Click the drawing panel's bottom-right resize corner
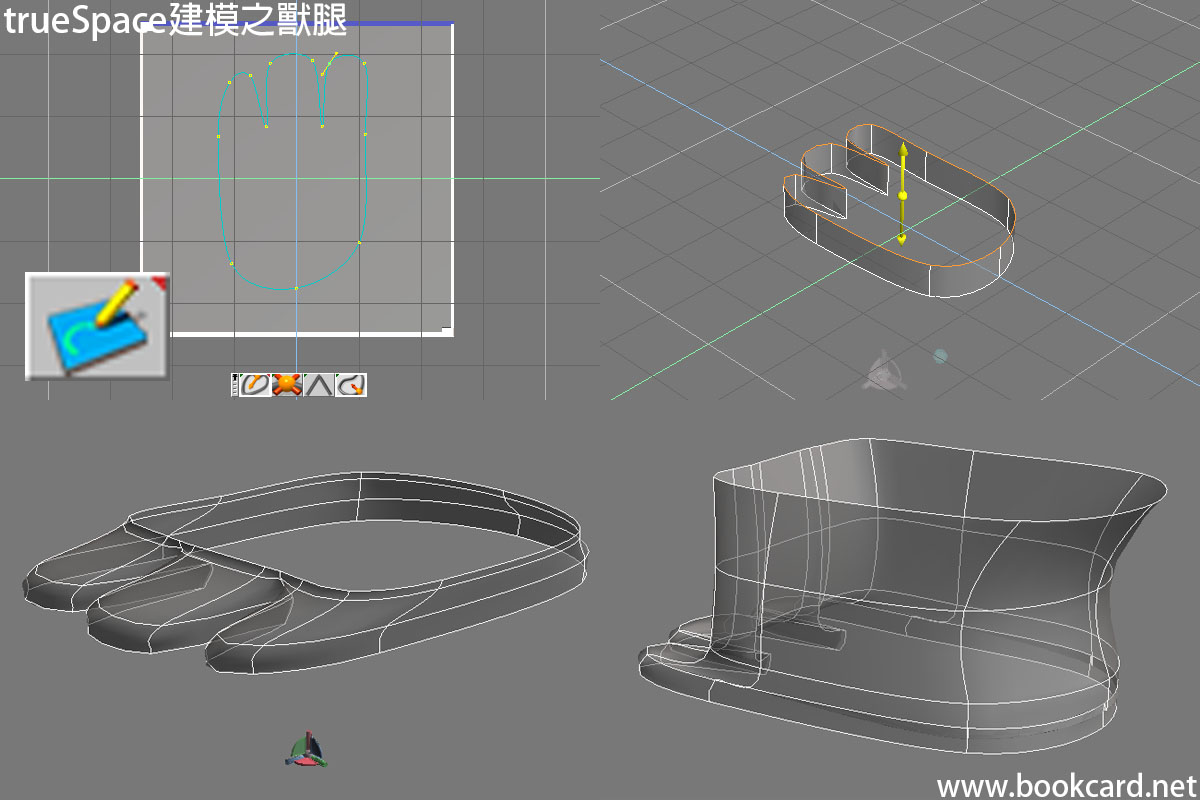1200x800 pixels. tap(446, 326)
